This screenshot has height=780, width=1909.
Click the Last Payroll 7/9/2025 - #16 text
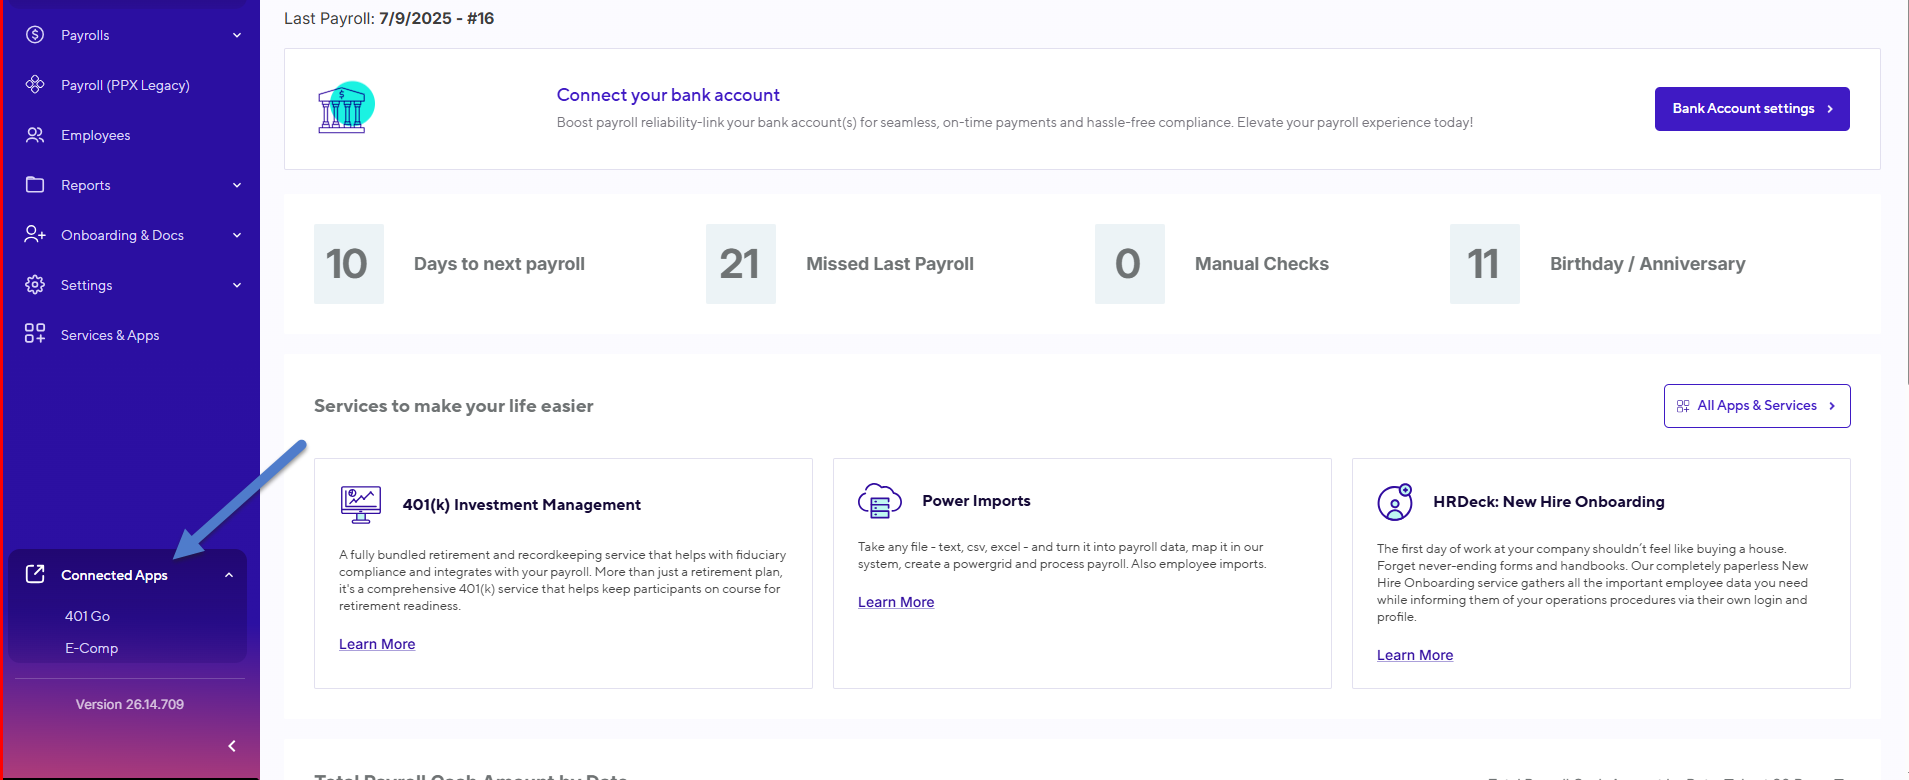(389, 18)
